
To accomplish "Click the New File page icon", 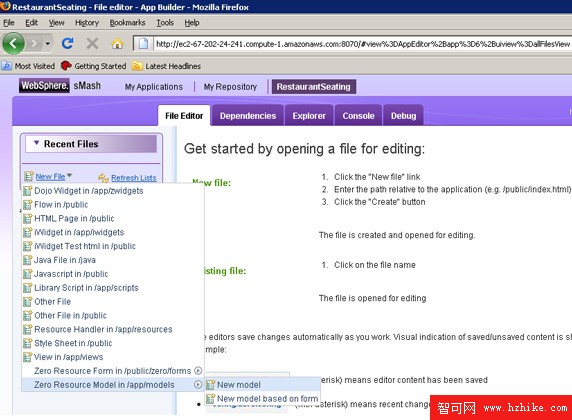I will (x=29, y=176).
